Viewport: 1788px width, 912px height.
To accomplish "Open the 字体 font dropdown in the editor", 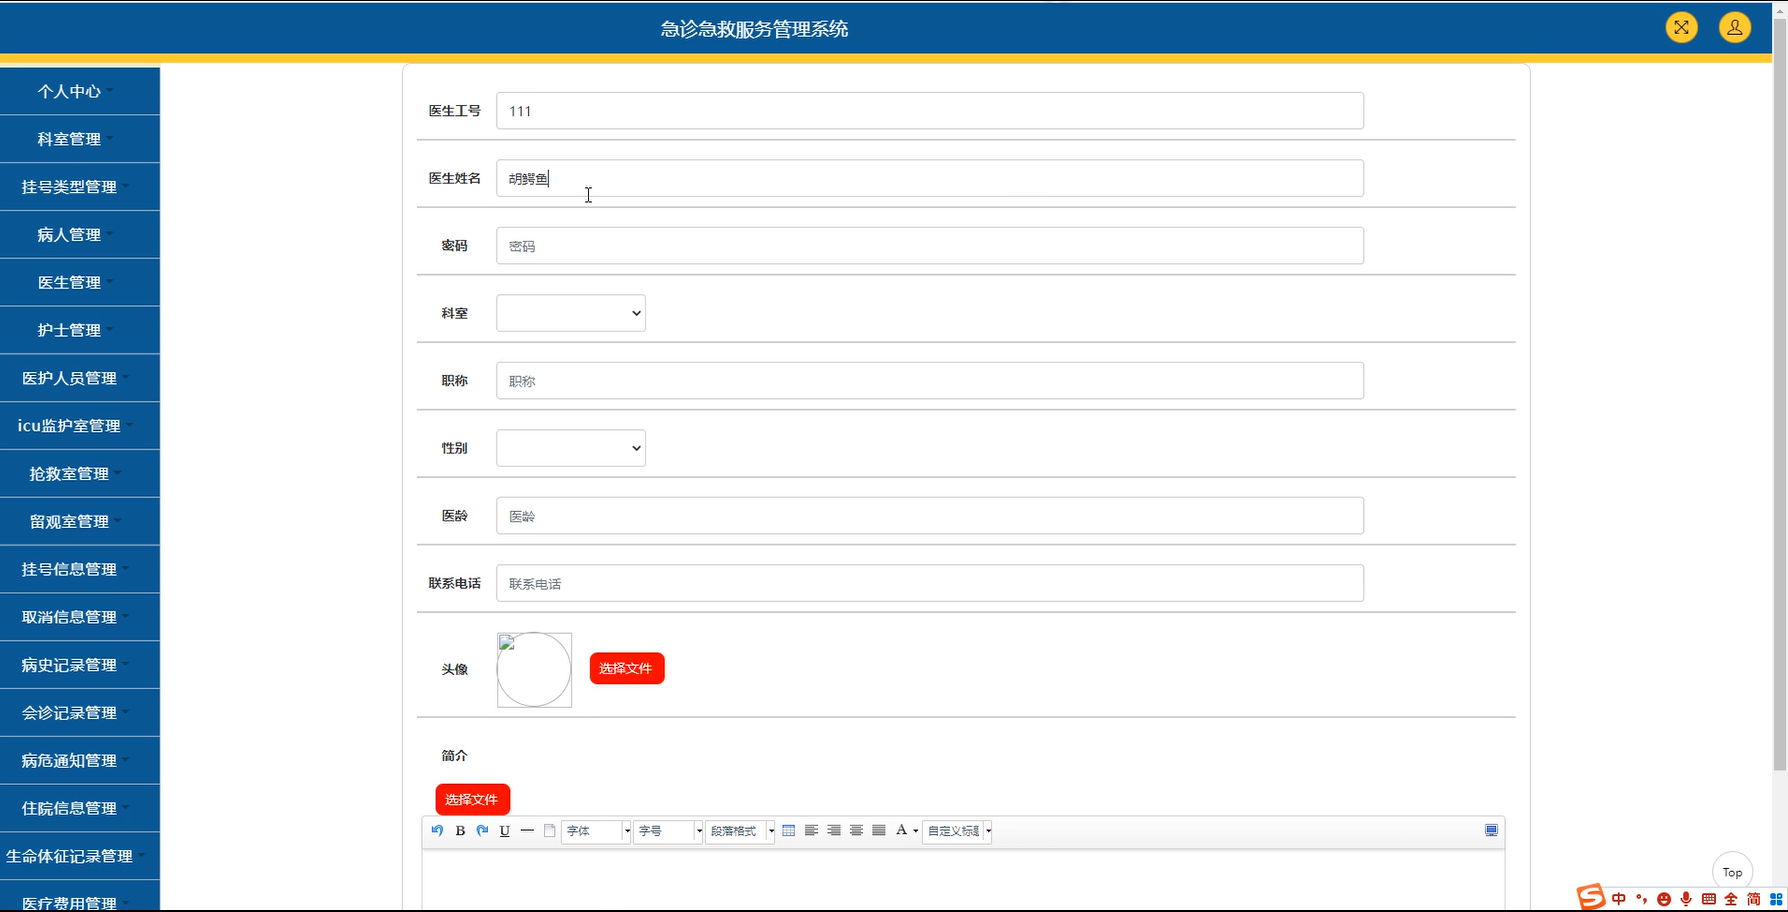I will click(595, 830).
